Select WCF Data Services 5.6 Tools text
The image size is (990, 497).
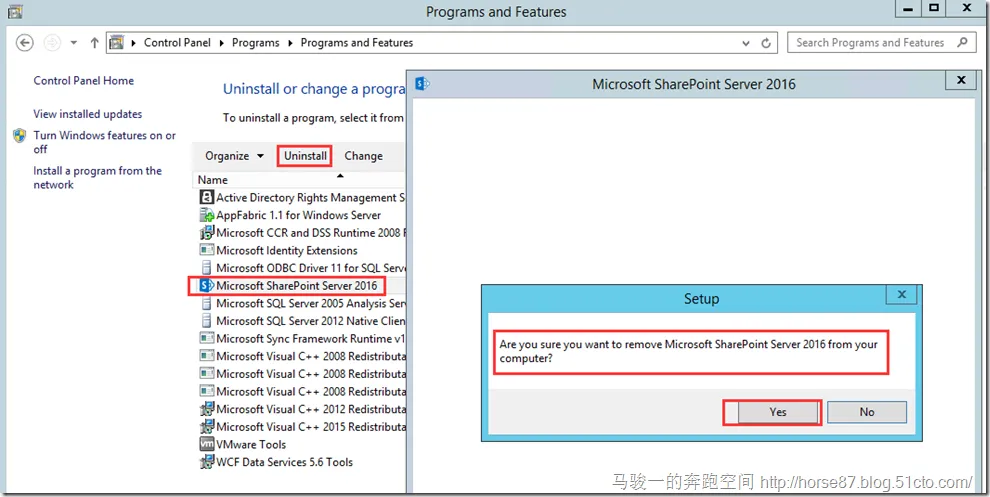coord(285,462)
